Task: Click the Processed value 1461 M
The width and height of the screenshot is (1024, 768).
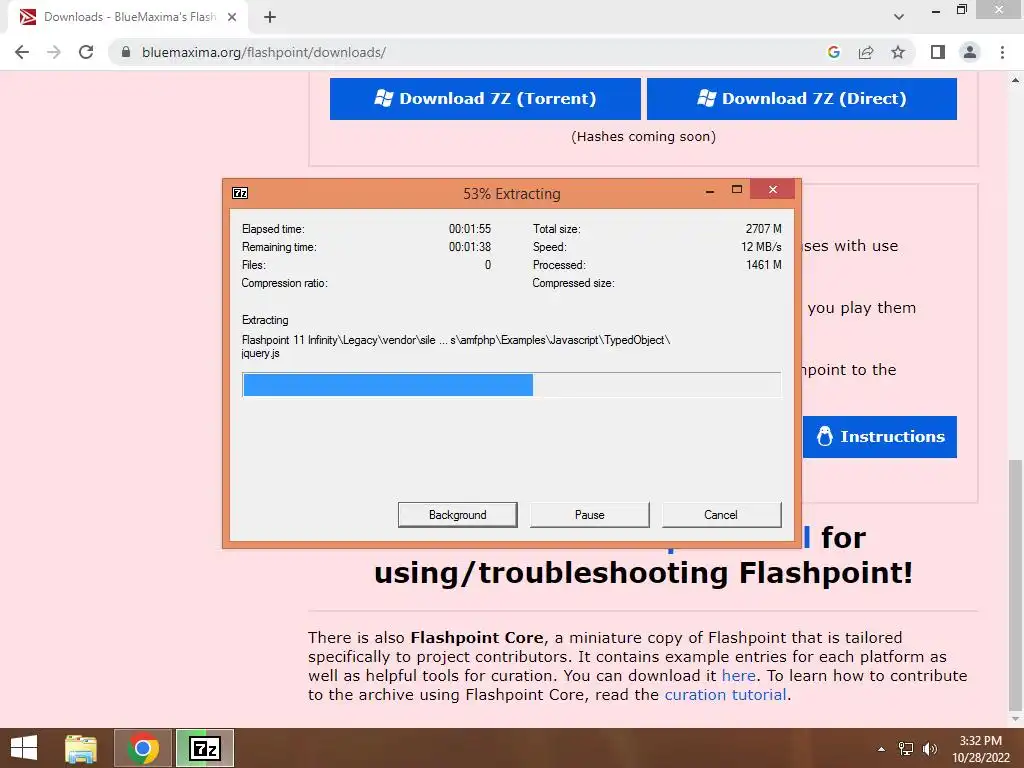Action: (x=763, y=264)
